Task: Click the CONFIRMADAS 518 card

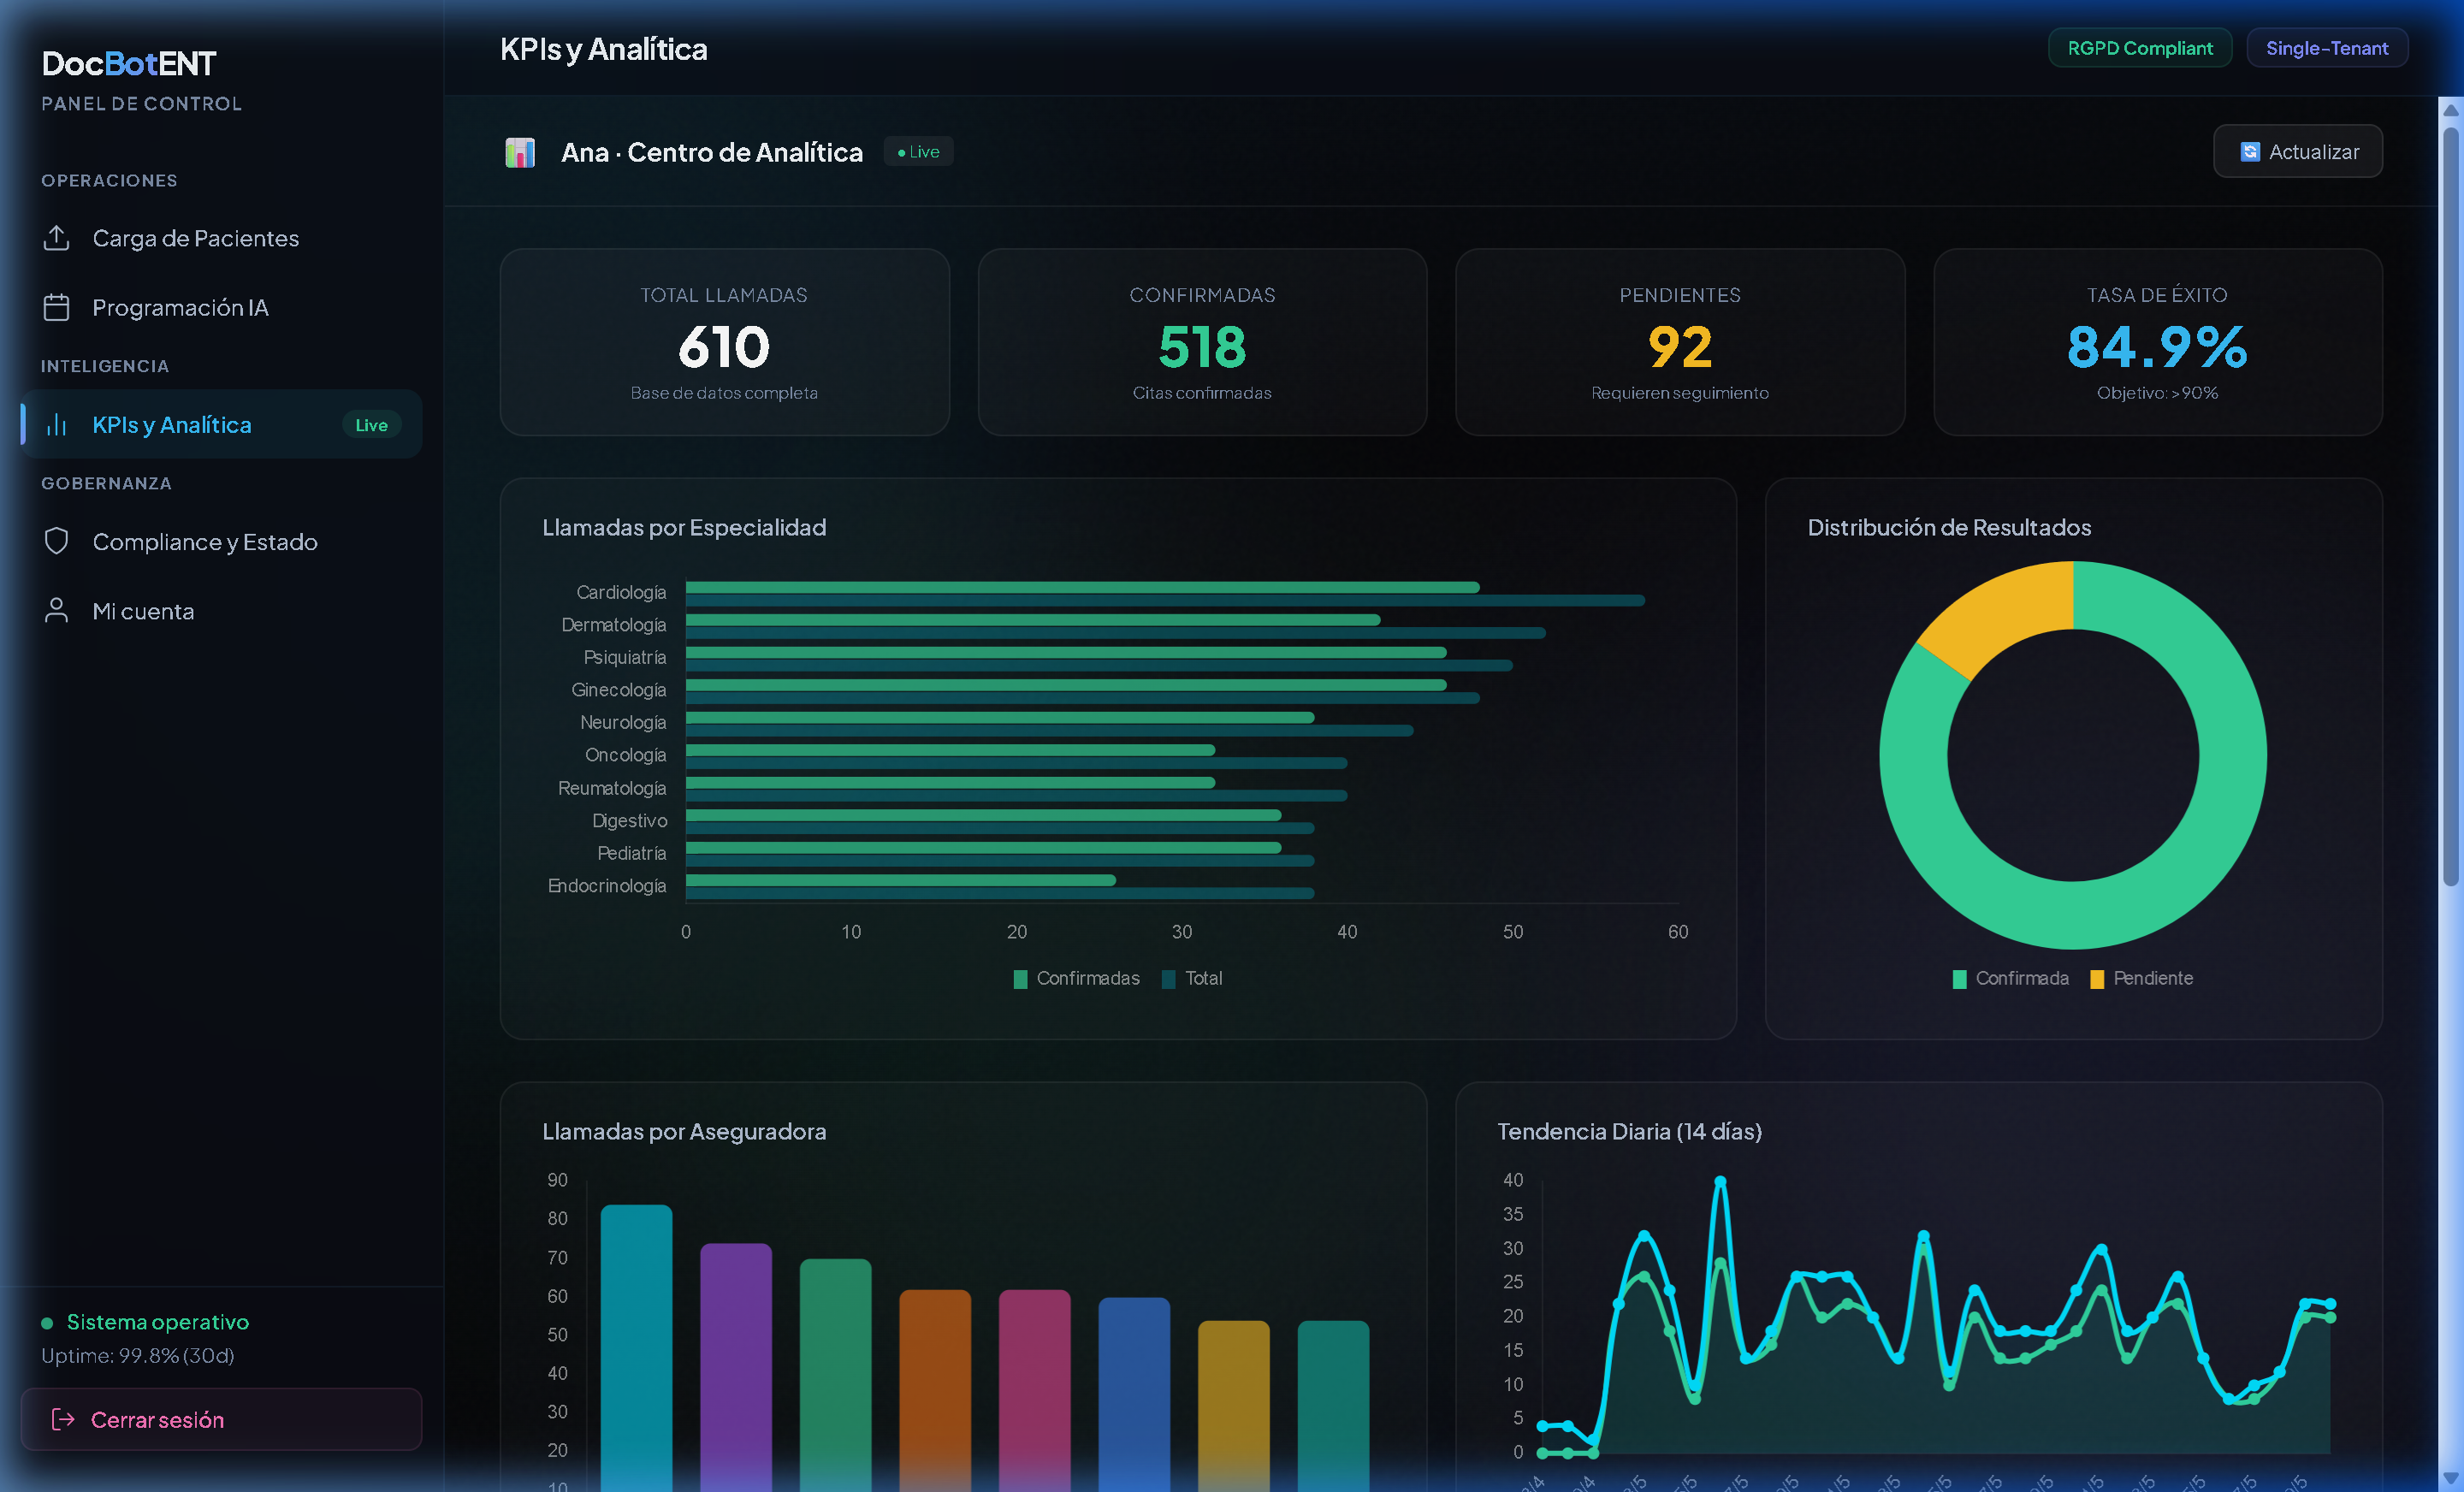Action: [1202, 342]
